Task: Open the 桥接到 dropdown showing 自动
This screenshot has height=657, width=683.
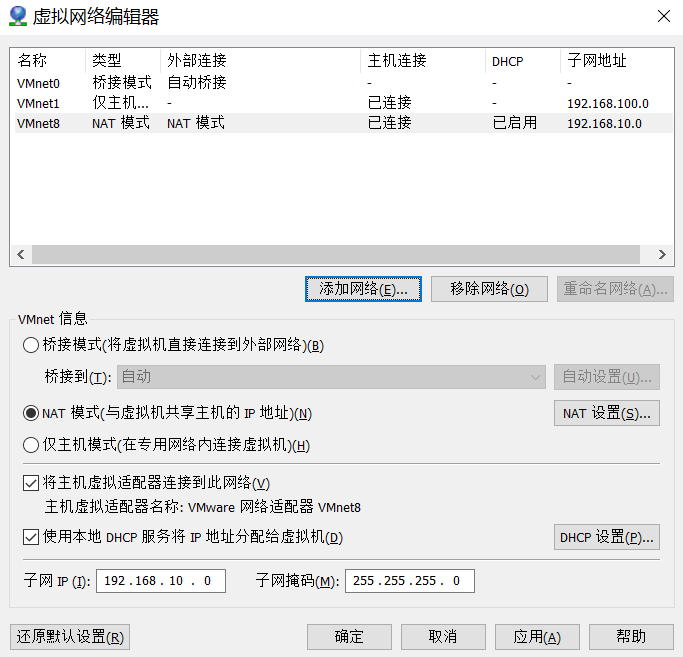Action: [x=331, y=377]
